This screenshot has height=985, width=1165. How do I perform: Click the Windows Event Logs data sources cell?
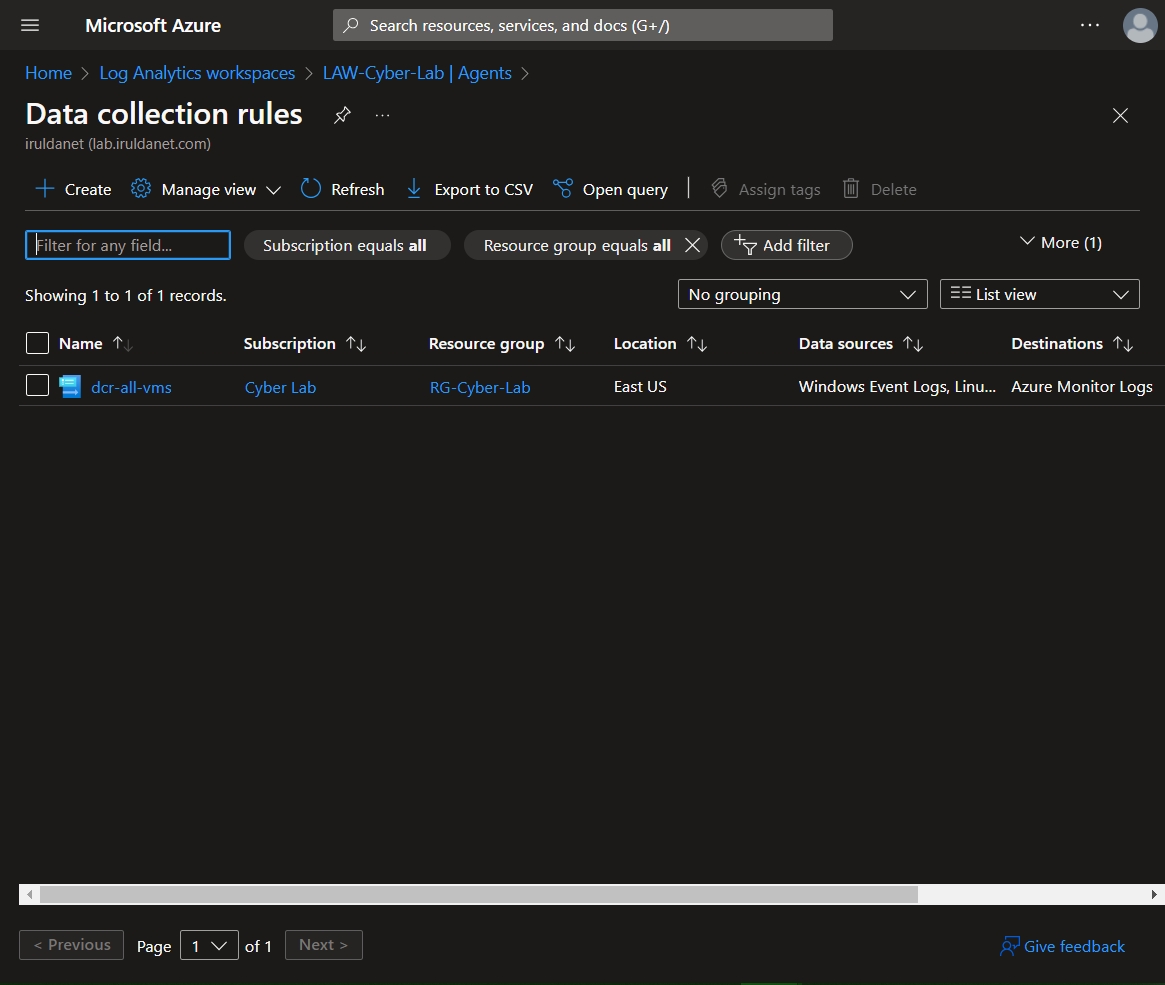pyautogui.click(x=897, y=386)
